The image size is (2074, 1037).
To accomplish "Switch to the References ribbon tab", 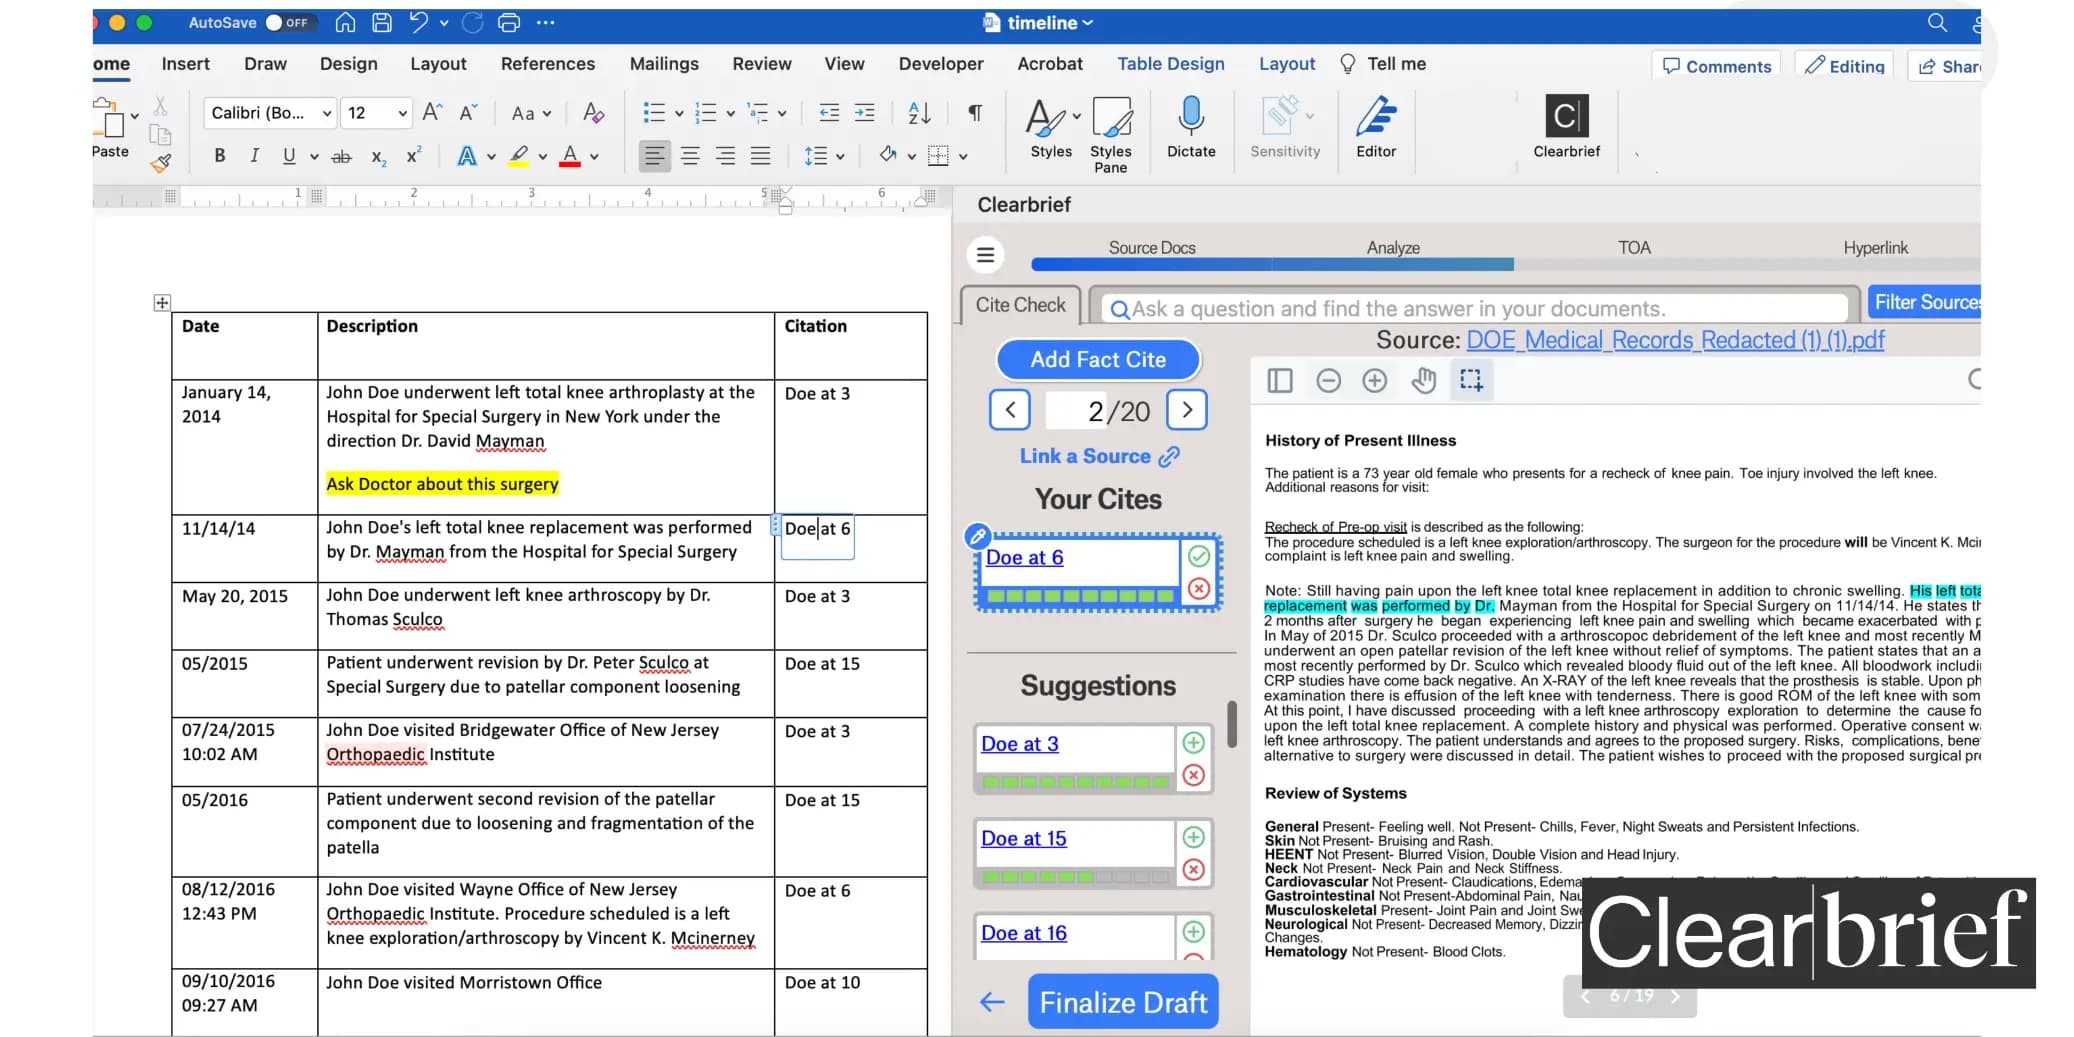I will pos(547,64).
